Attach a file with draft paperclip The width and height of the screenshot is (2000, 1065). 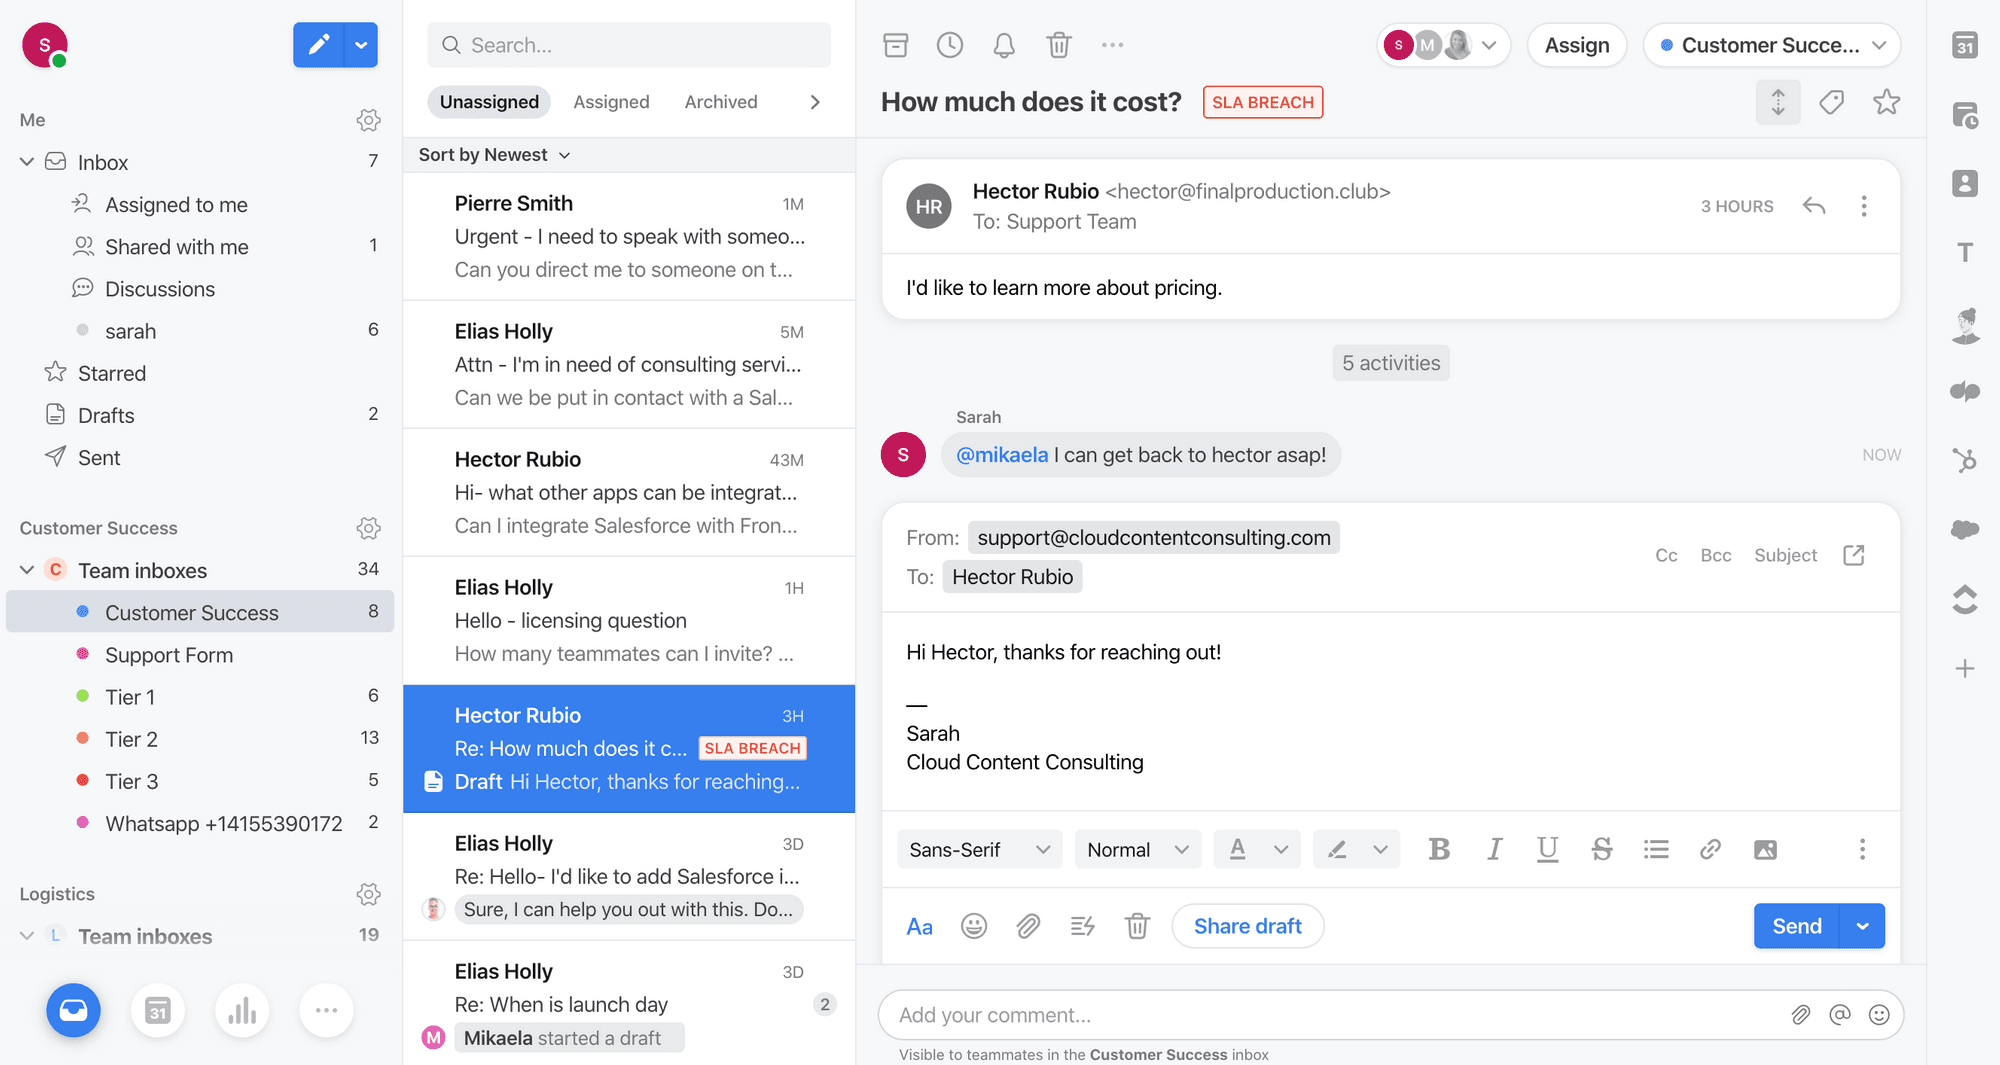coord(1027,926)
